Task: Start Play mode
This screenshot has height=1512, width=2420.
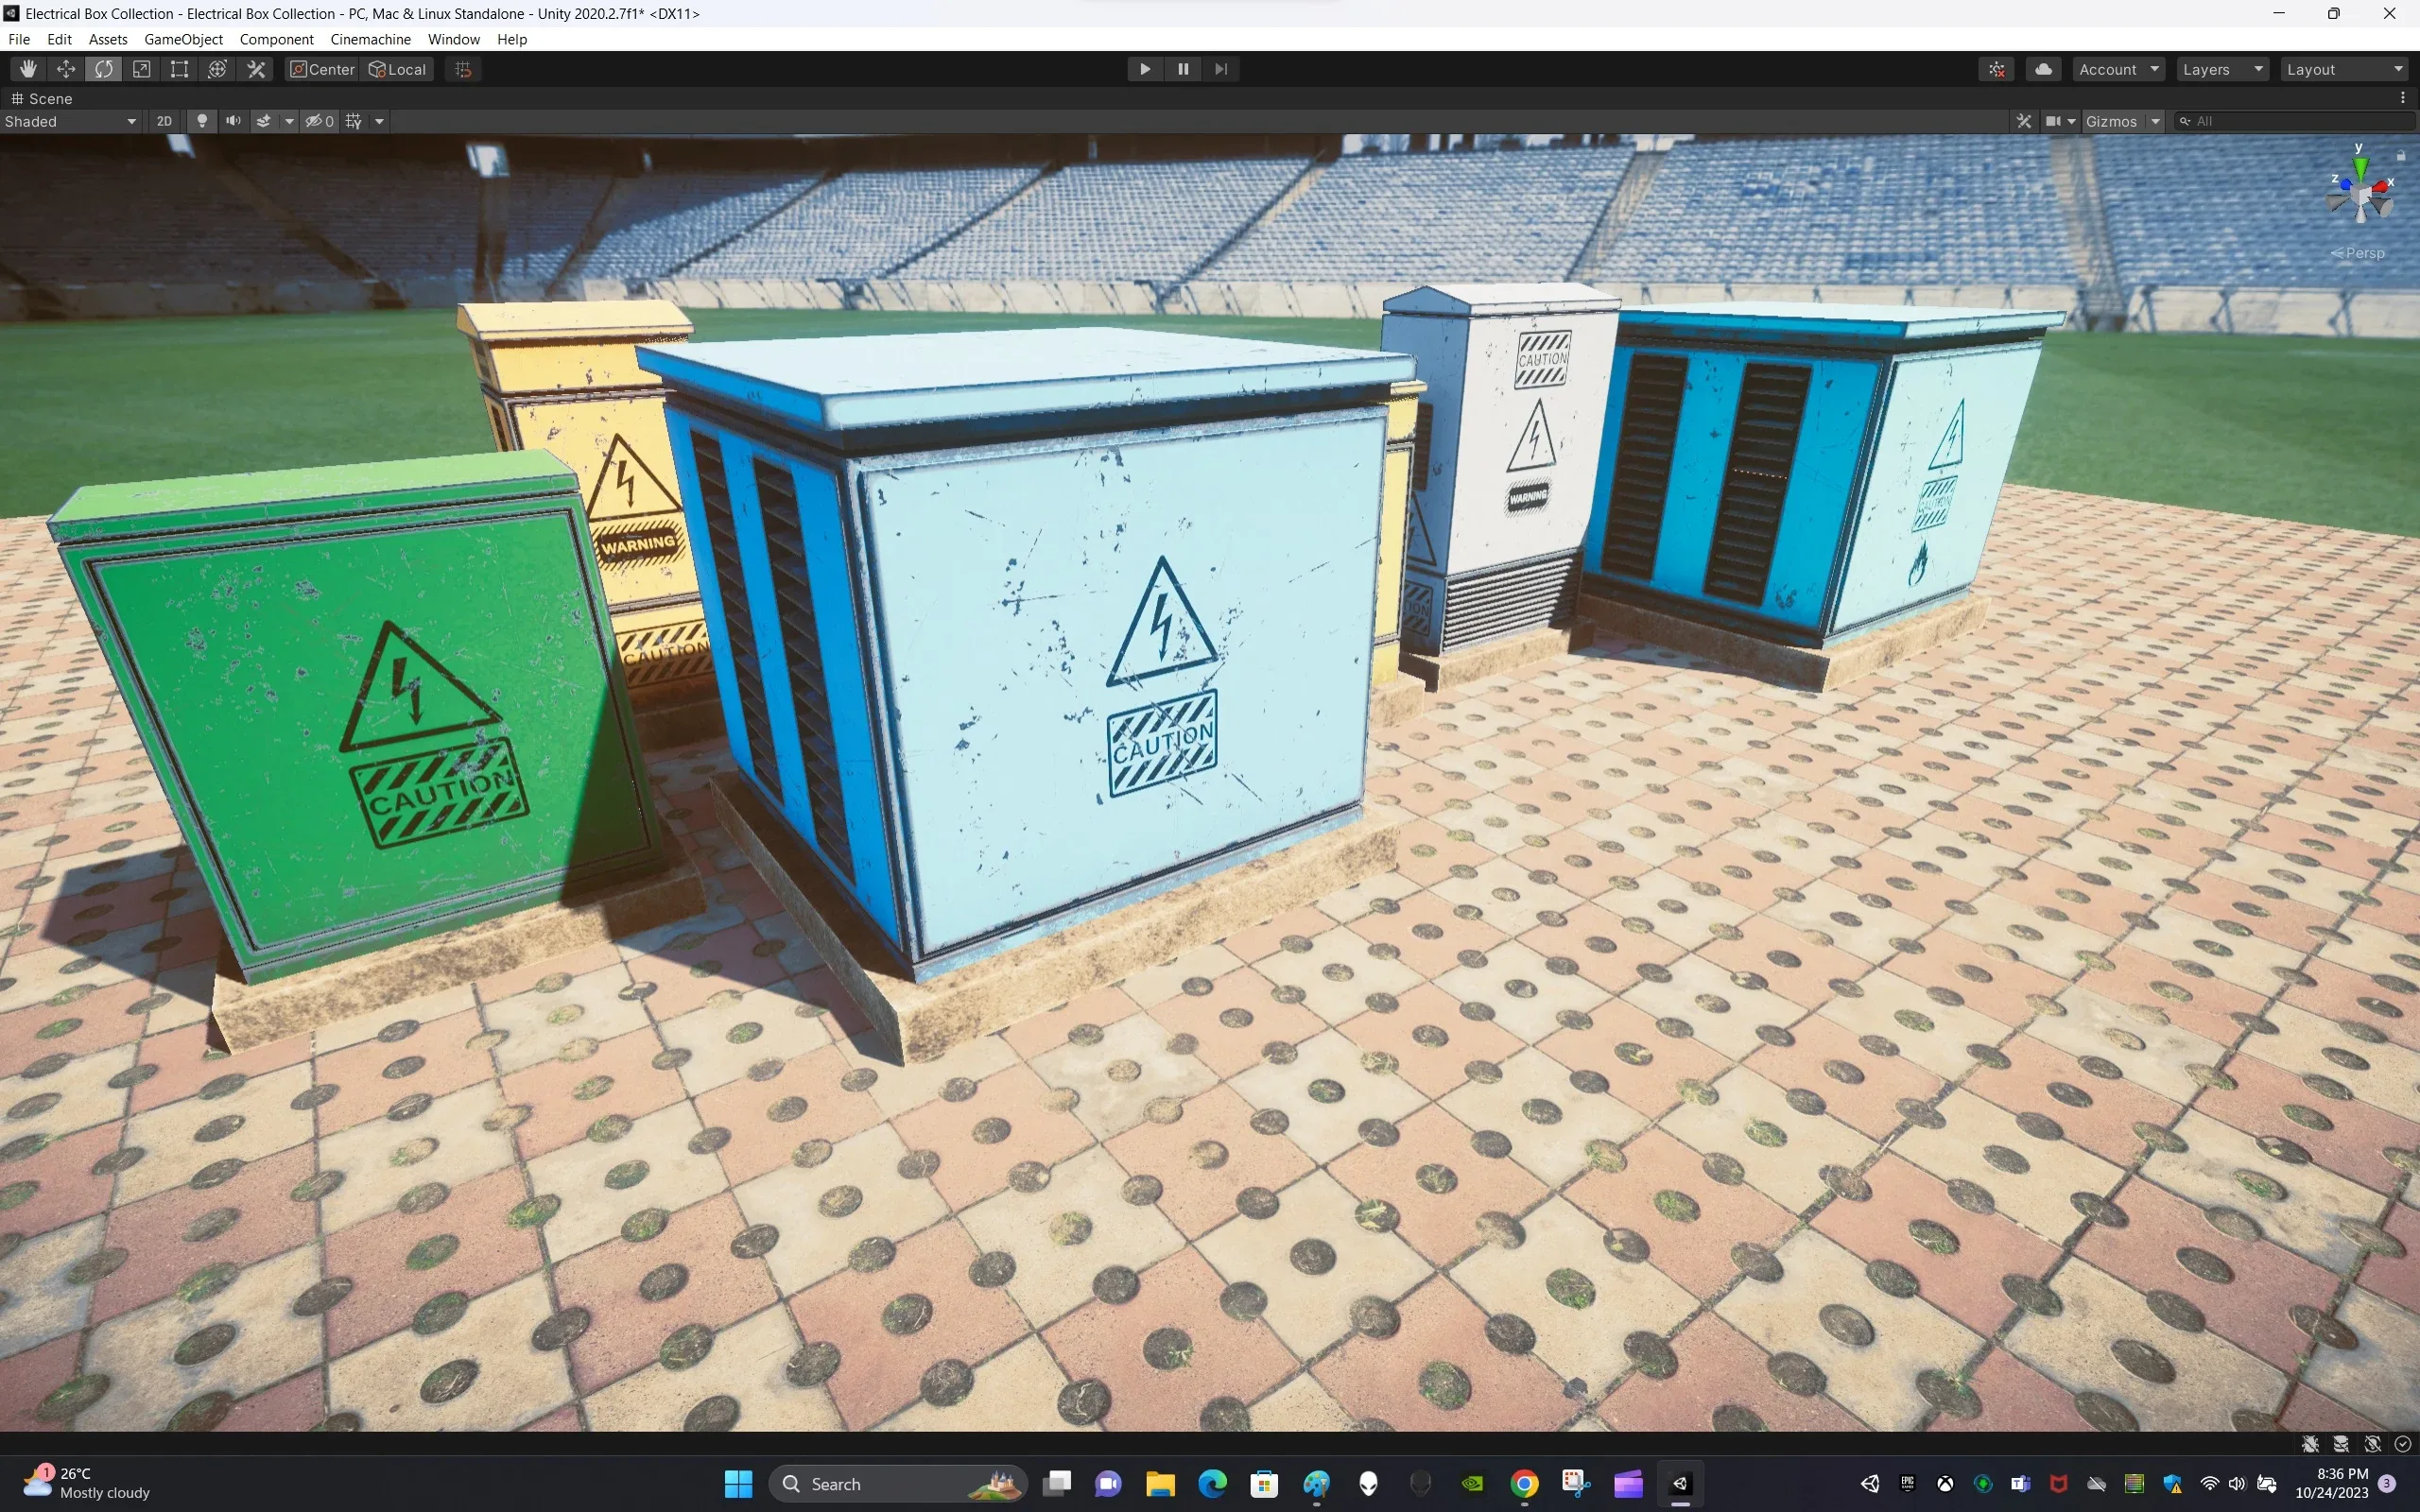Action: click(x=1145, y=69)
